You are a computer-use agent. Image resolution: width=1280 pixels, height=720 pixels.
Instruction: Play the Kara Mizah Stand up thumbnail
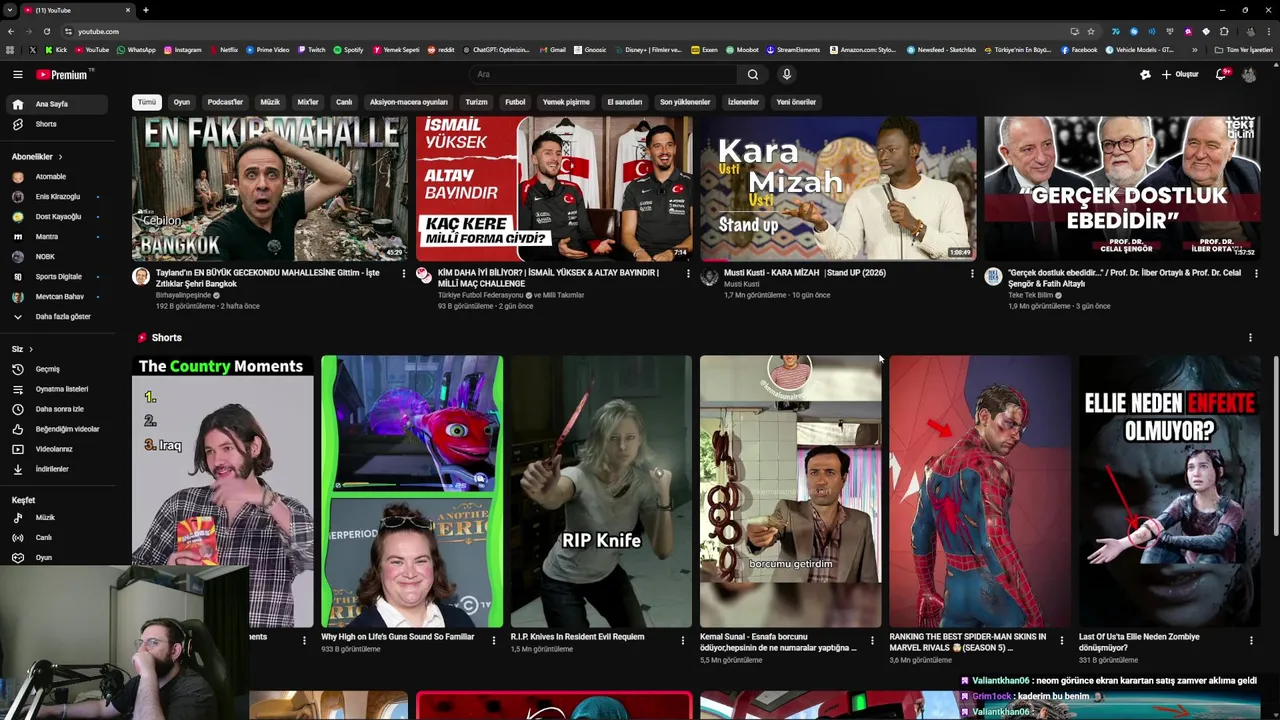coord(838,188)
